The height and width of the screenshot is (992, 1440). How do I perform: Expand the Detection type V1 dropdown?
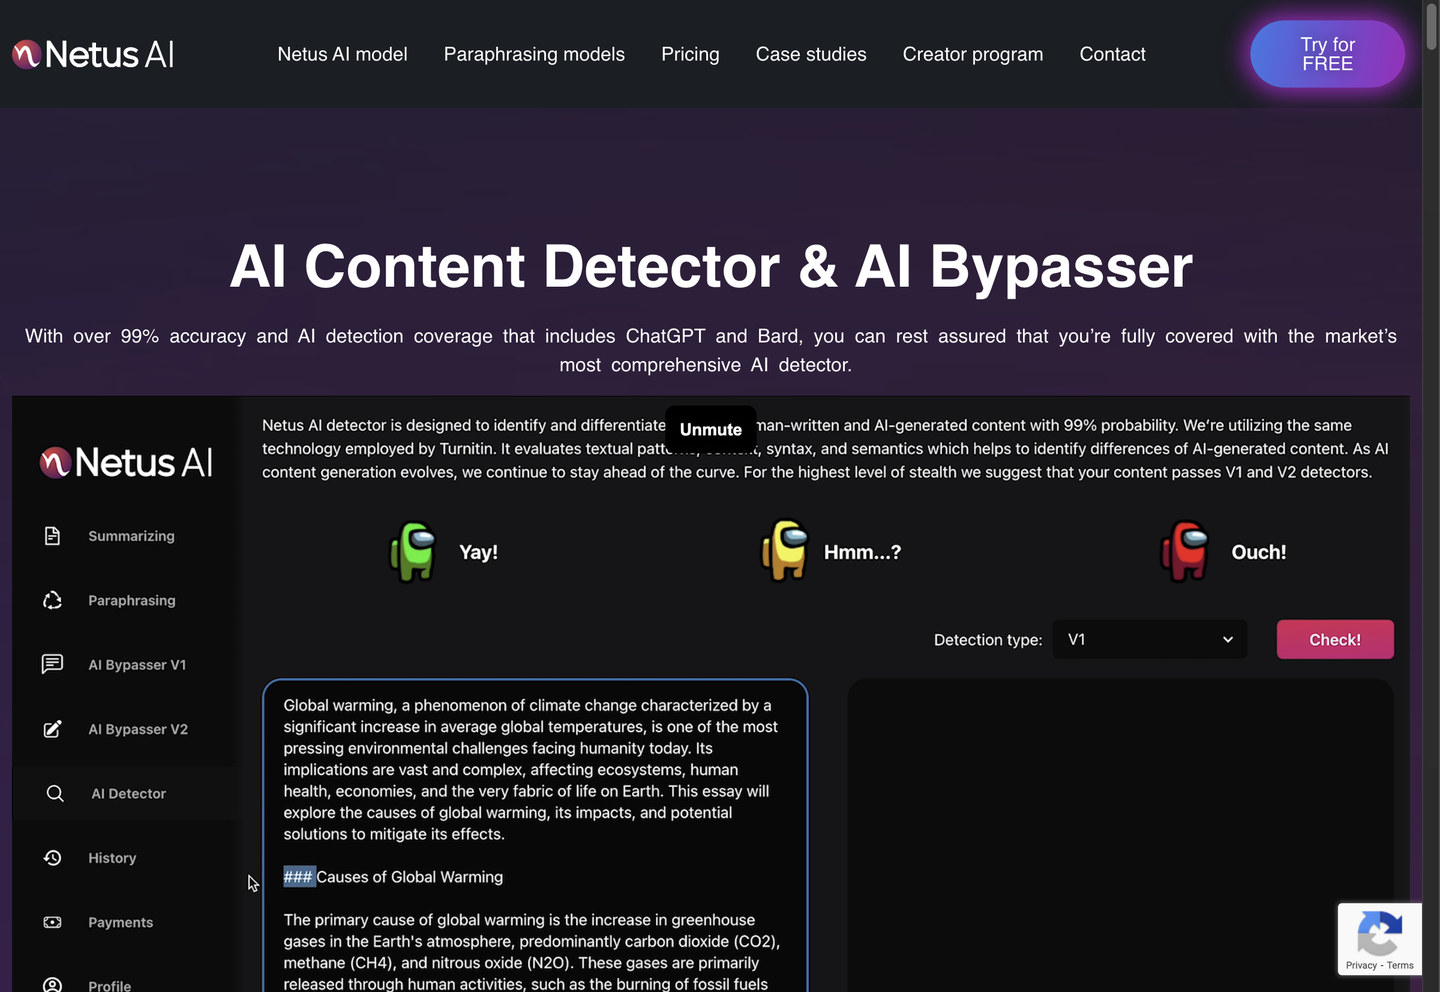click(x=1149, y=640)
